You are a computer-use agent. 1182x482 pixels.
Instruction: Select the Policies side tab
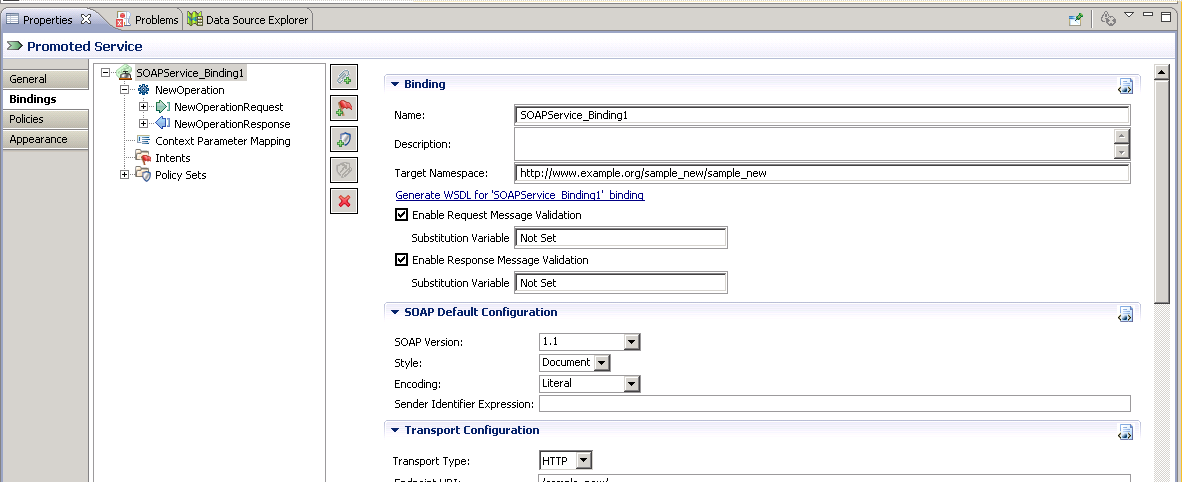(x=27, y=119)
